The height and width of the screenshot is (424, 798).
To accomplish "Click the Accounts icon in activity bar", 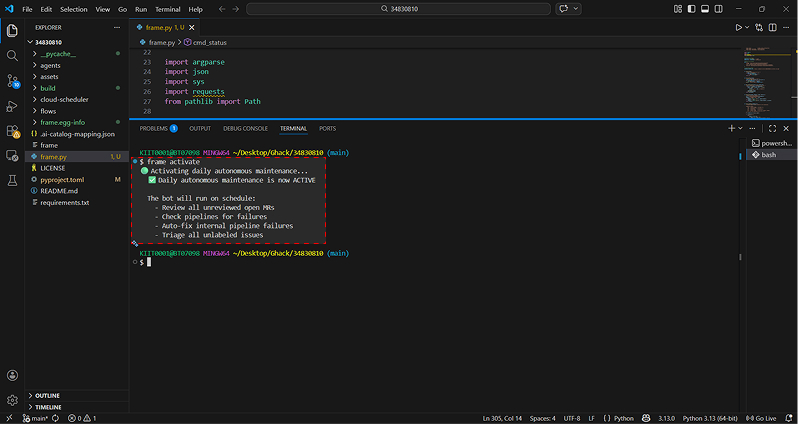I will point(12,375).
